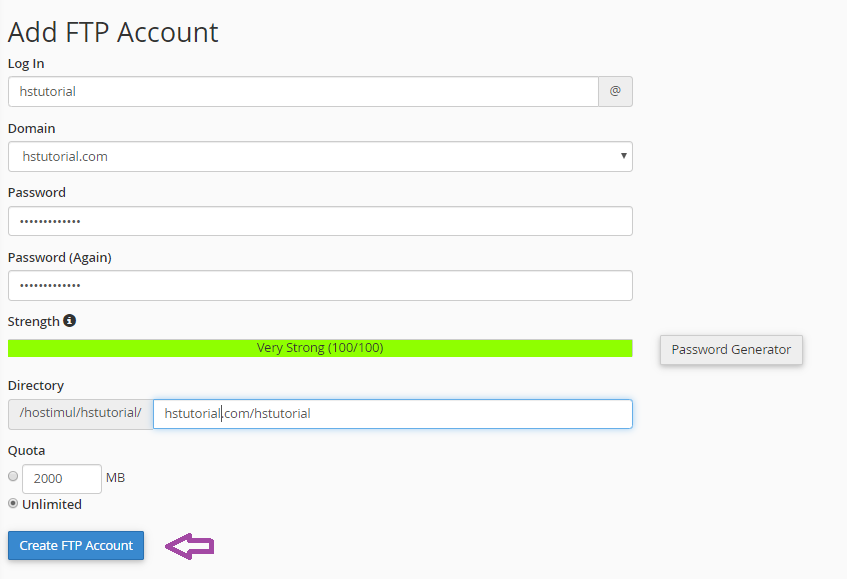The width and height of the screenshot is (847, 579).
Task: Click the purple arrow pointing at Create
Action: pyautogui.click(x=190, y=546)
